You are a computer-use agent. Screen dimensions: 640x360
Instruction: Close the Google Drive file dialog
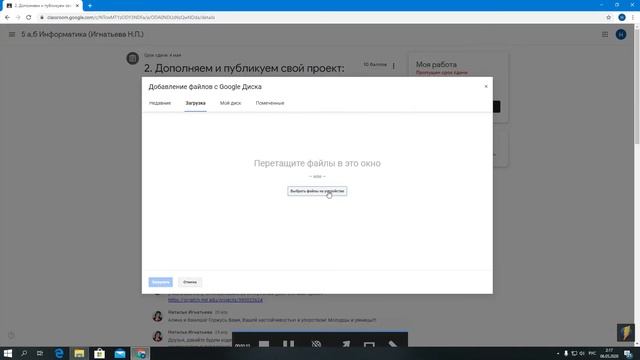(486, 87)
